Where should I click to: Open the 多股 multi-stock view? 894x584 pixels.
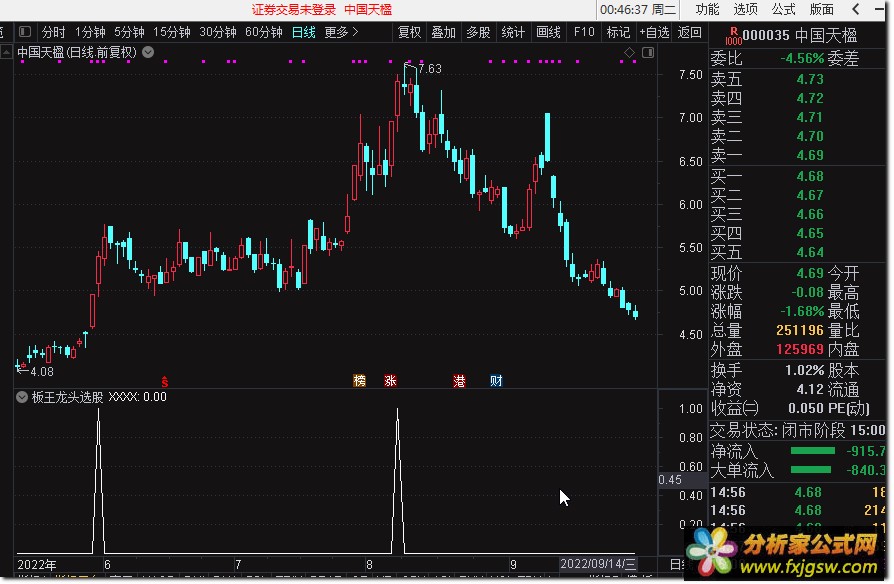(478, 33)
